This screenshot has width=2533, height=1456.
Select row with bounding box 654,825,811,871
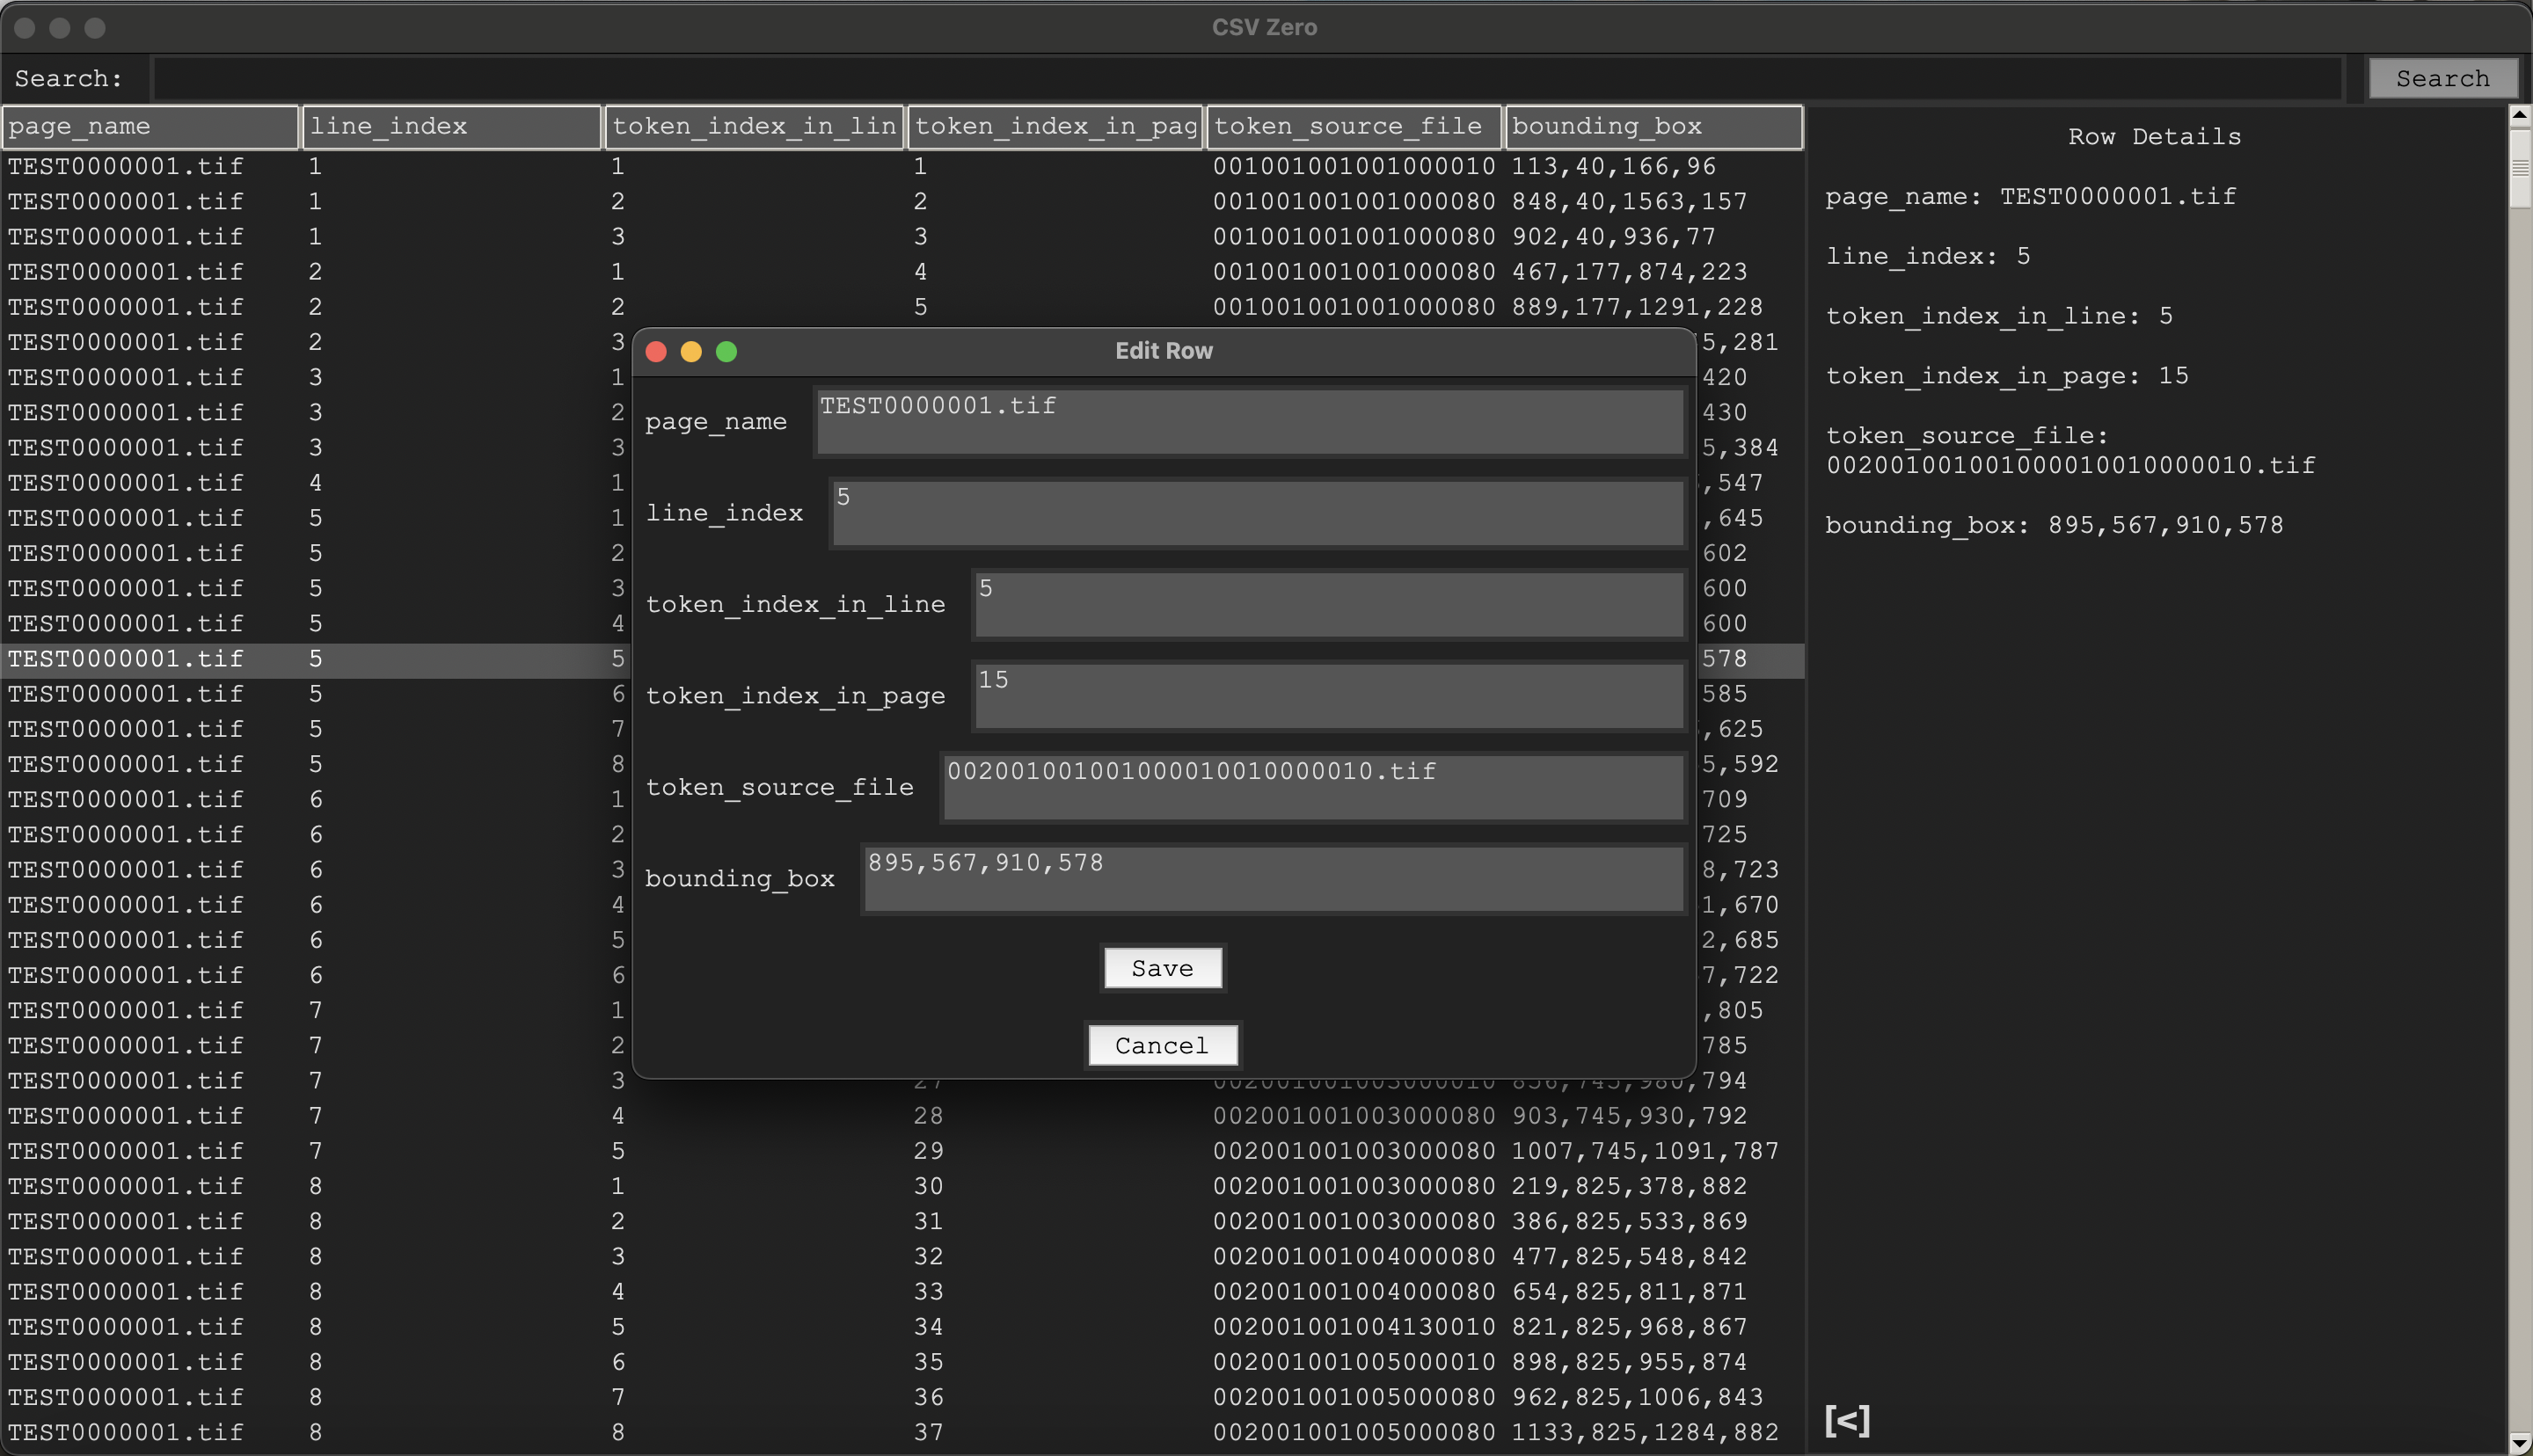pyautogui.click(x=902, y=1292)
